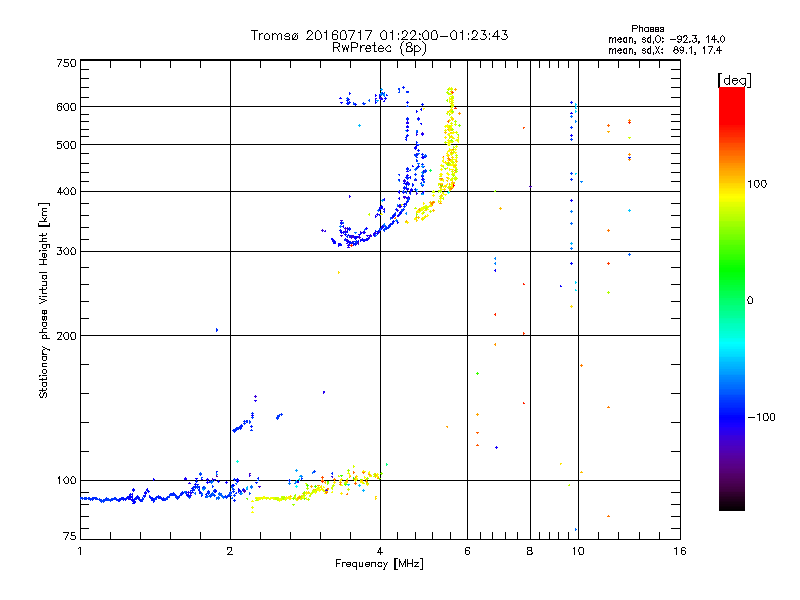
Task: Click the y-axis '300' tick label
Action: tap(66, 251)
